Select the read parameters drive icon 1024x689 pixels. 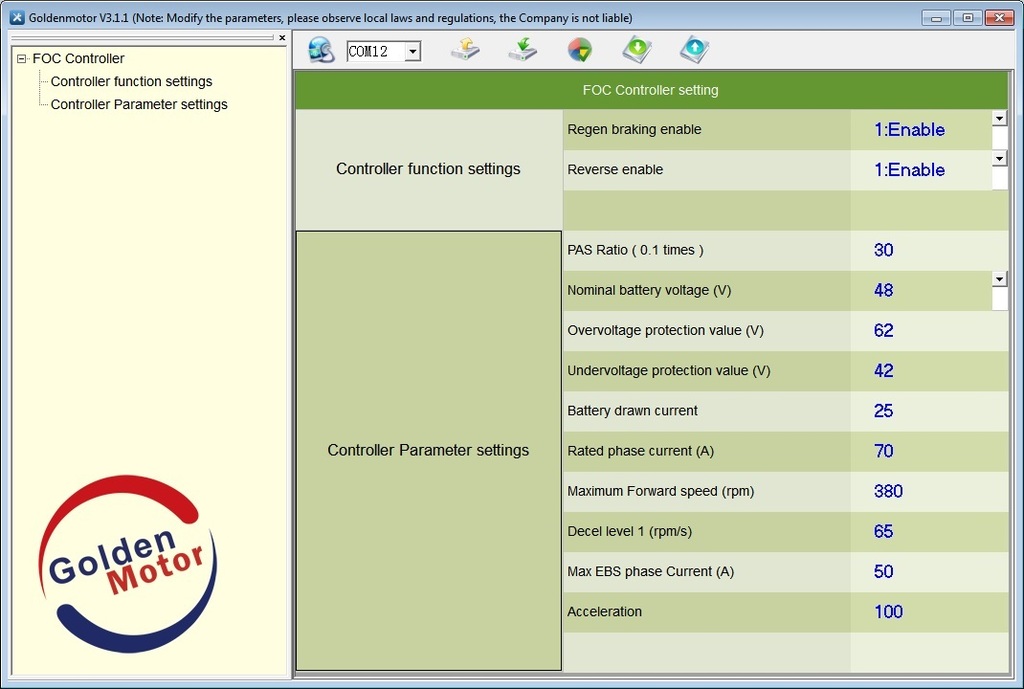[x=464, y=48]
